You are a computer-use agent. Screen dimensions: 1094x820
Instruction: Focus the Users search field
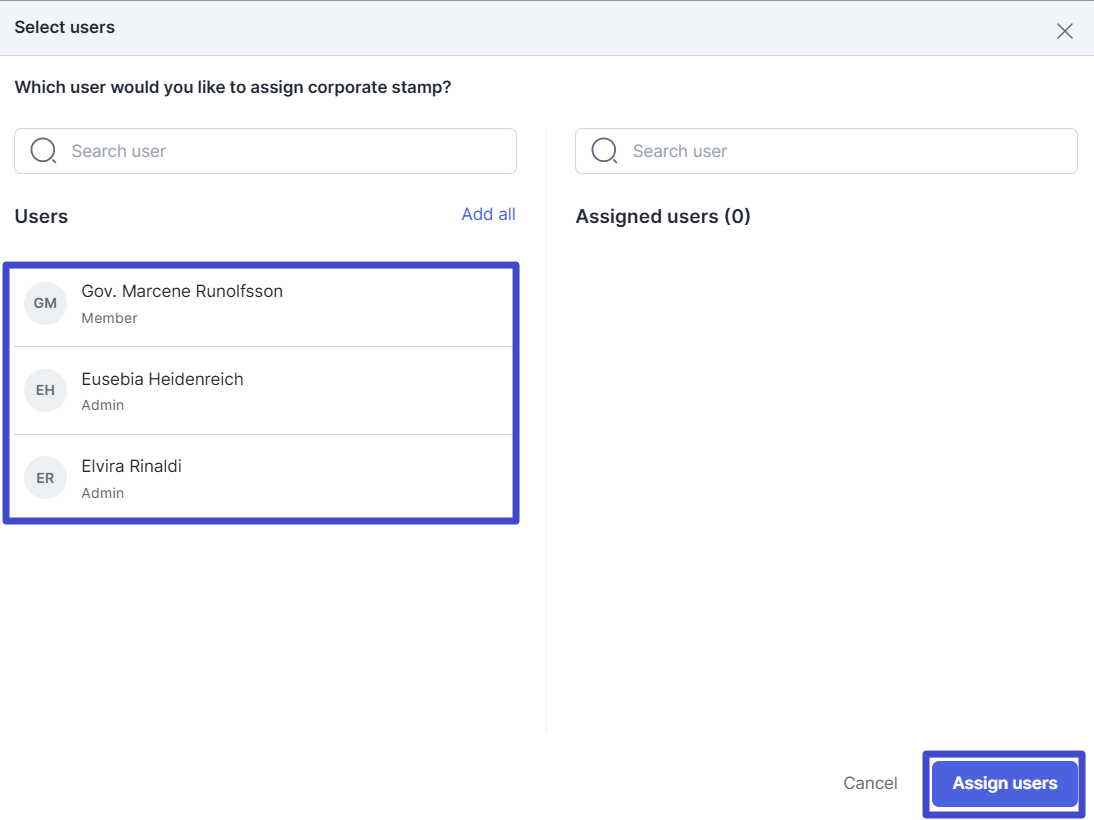[265, 151]
